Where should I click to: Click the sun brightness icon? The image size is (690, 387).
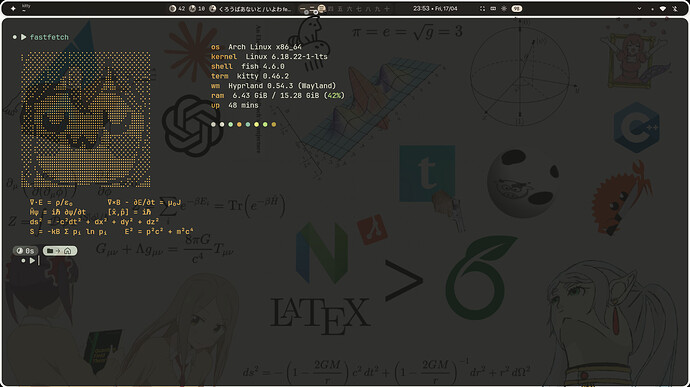(x=504, y=8)
